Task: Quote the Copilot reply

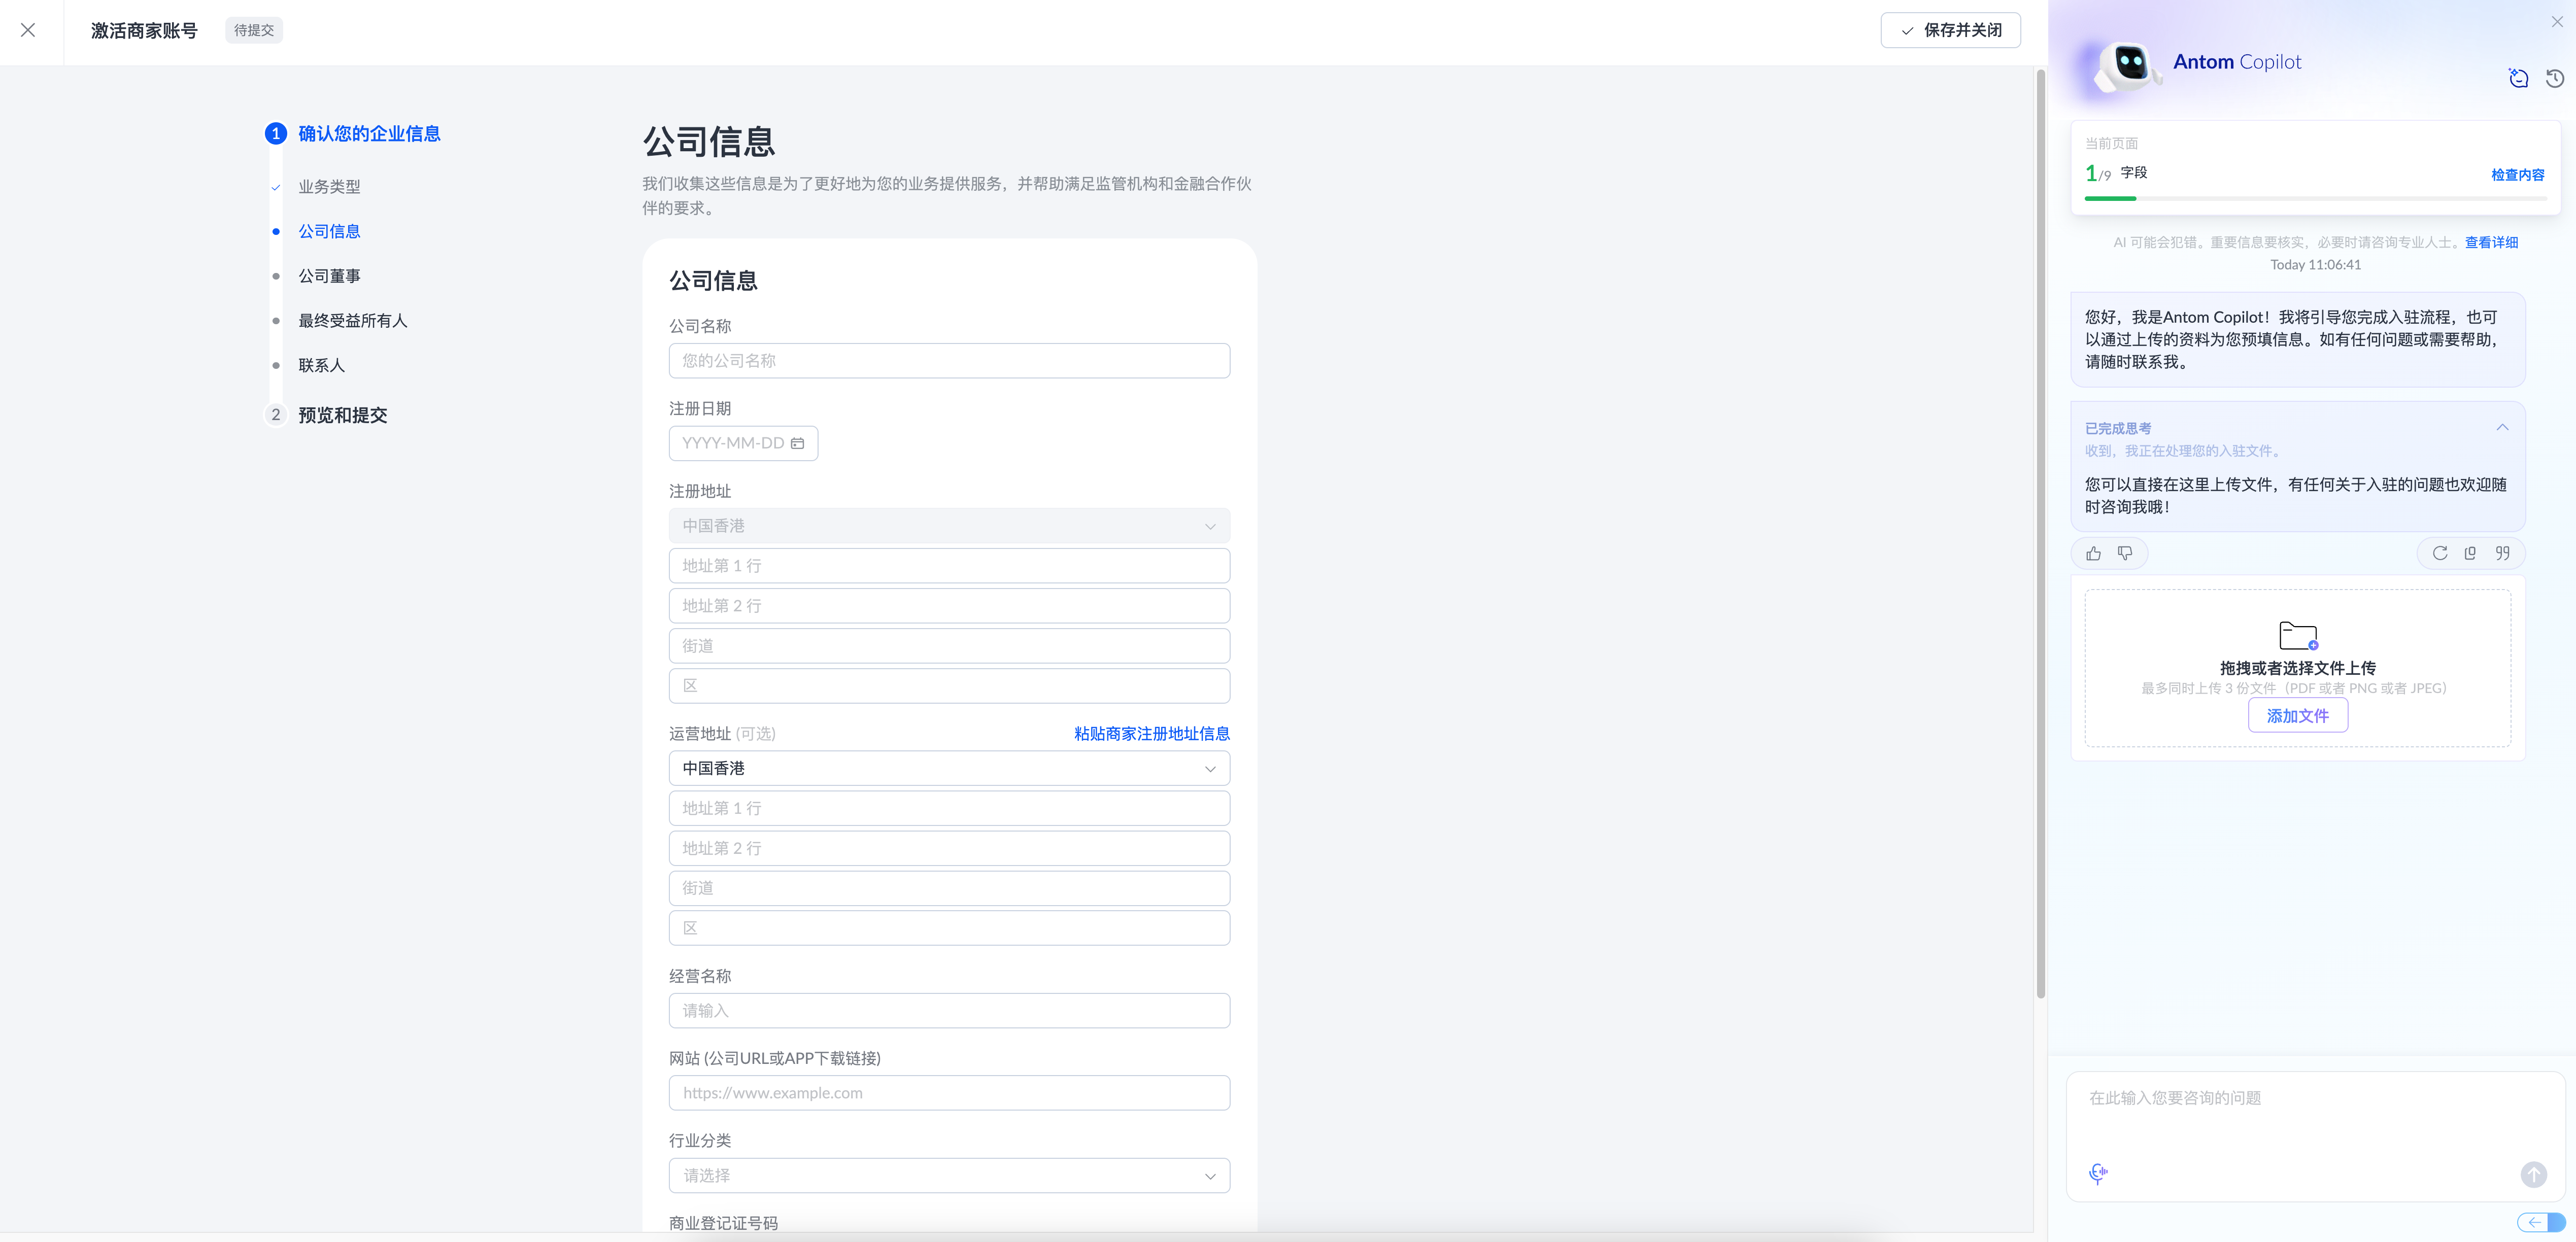Action: [x=2502, y=553]
